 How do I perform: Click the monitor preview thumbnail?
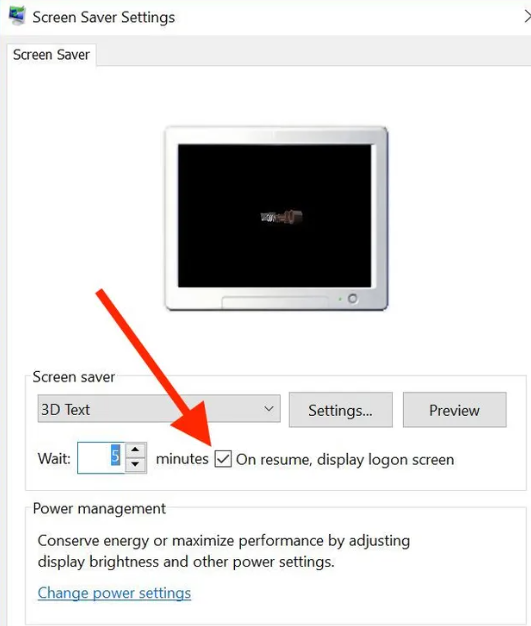pos(276,218)
